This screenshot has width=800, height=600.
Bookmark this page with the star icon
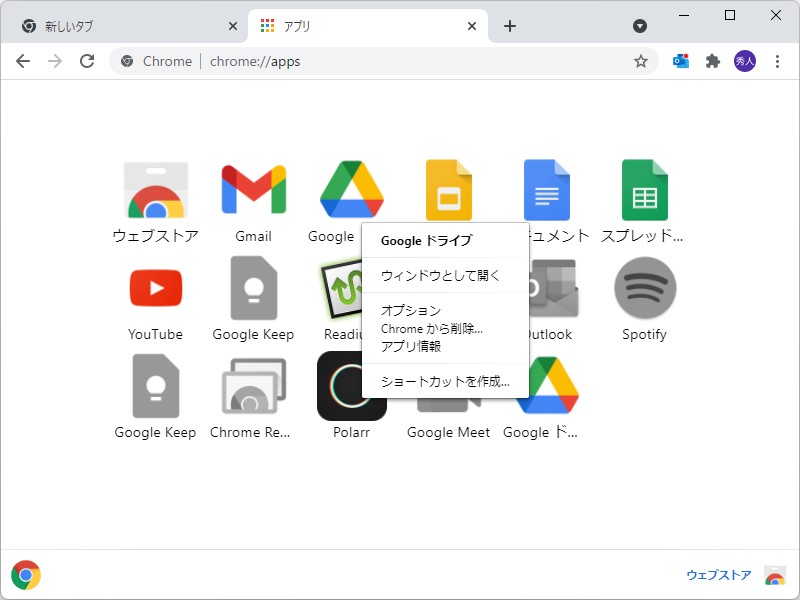pos(640,61)
